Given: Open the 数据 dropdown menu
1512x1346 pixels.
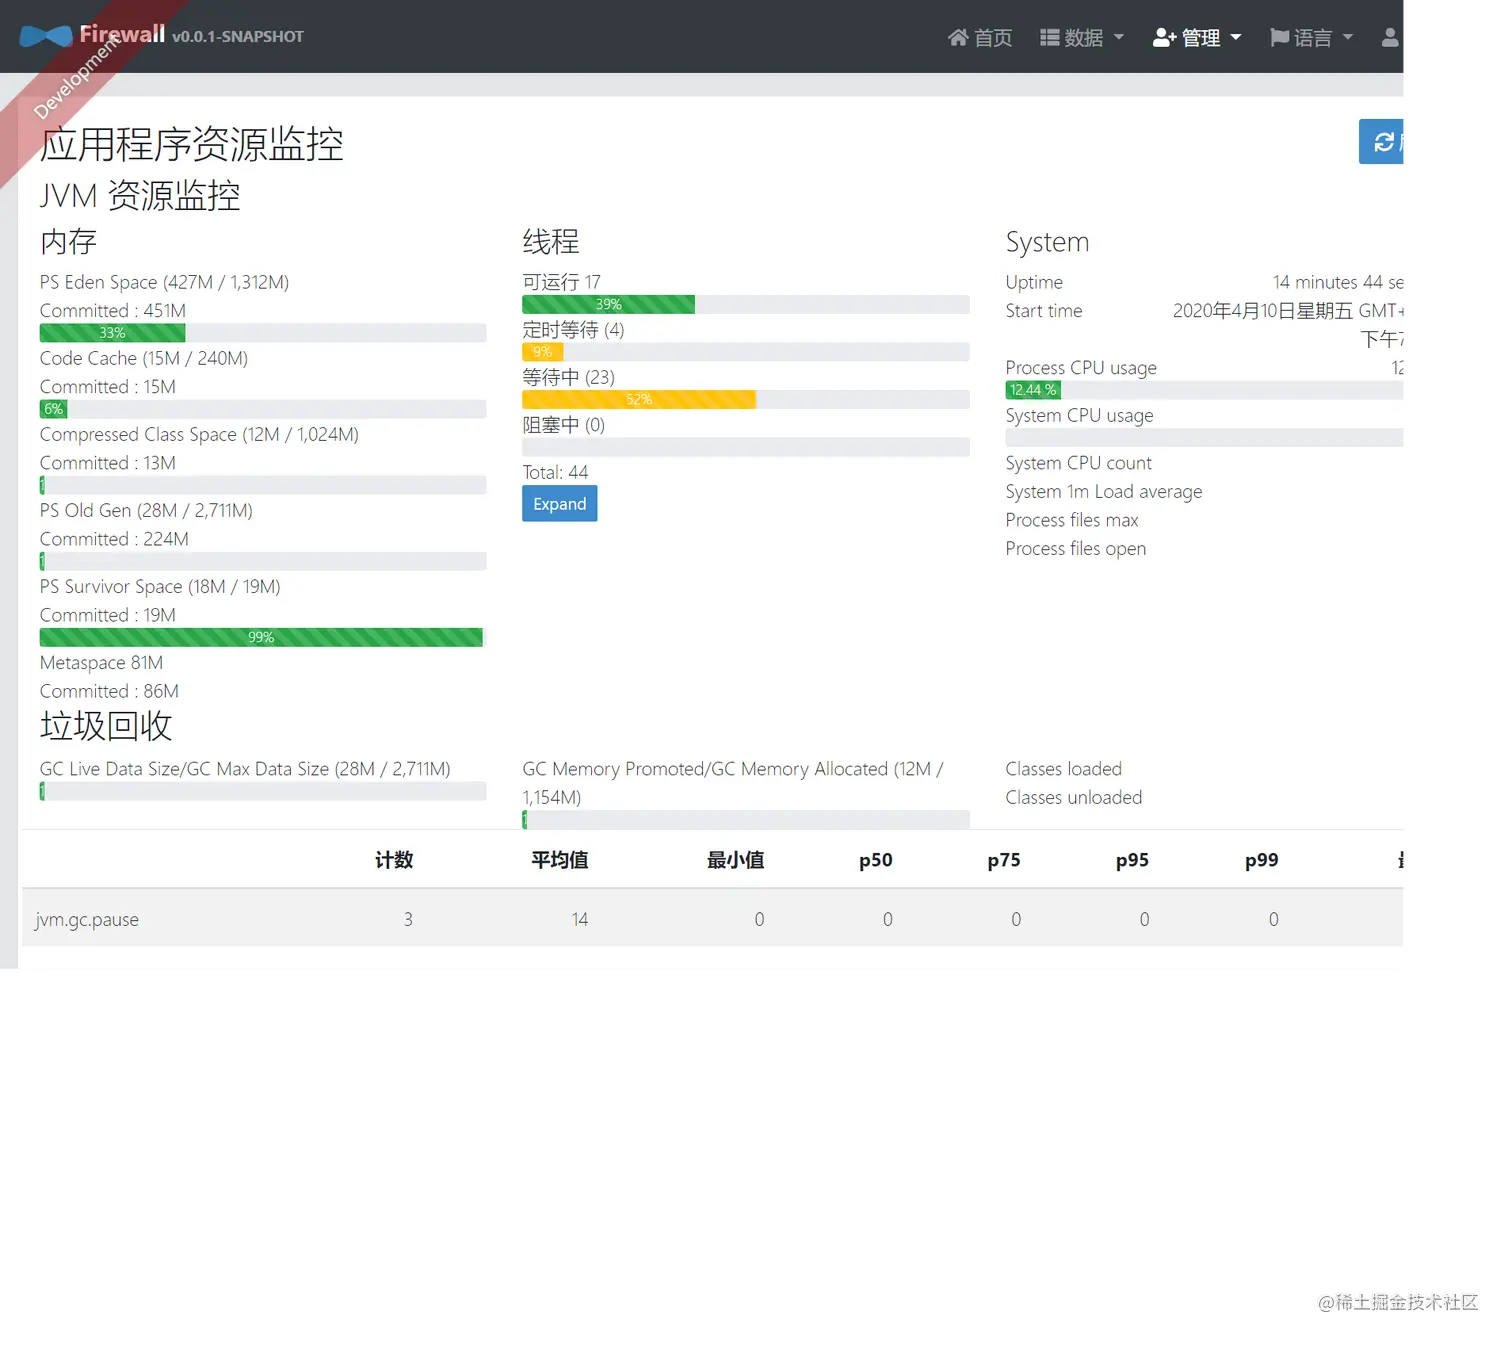Looking at the screenshot, I should tap(1082, 38).
